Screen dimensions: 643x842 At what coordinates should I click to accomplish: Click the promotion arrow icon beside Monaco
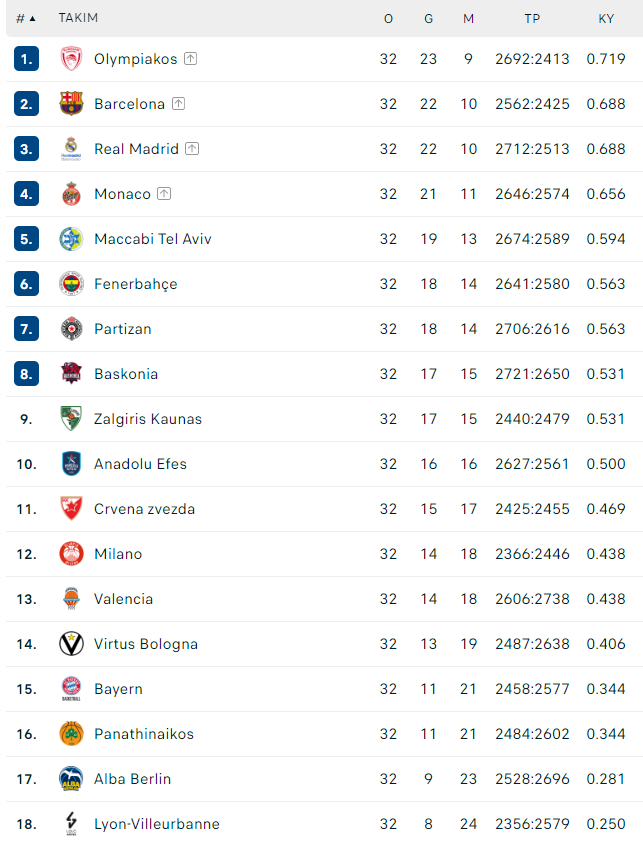164,193
